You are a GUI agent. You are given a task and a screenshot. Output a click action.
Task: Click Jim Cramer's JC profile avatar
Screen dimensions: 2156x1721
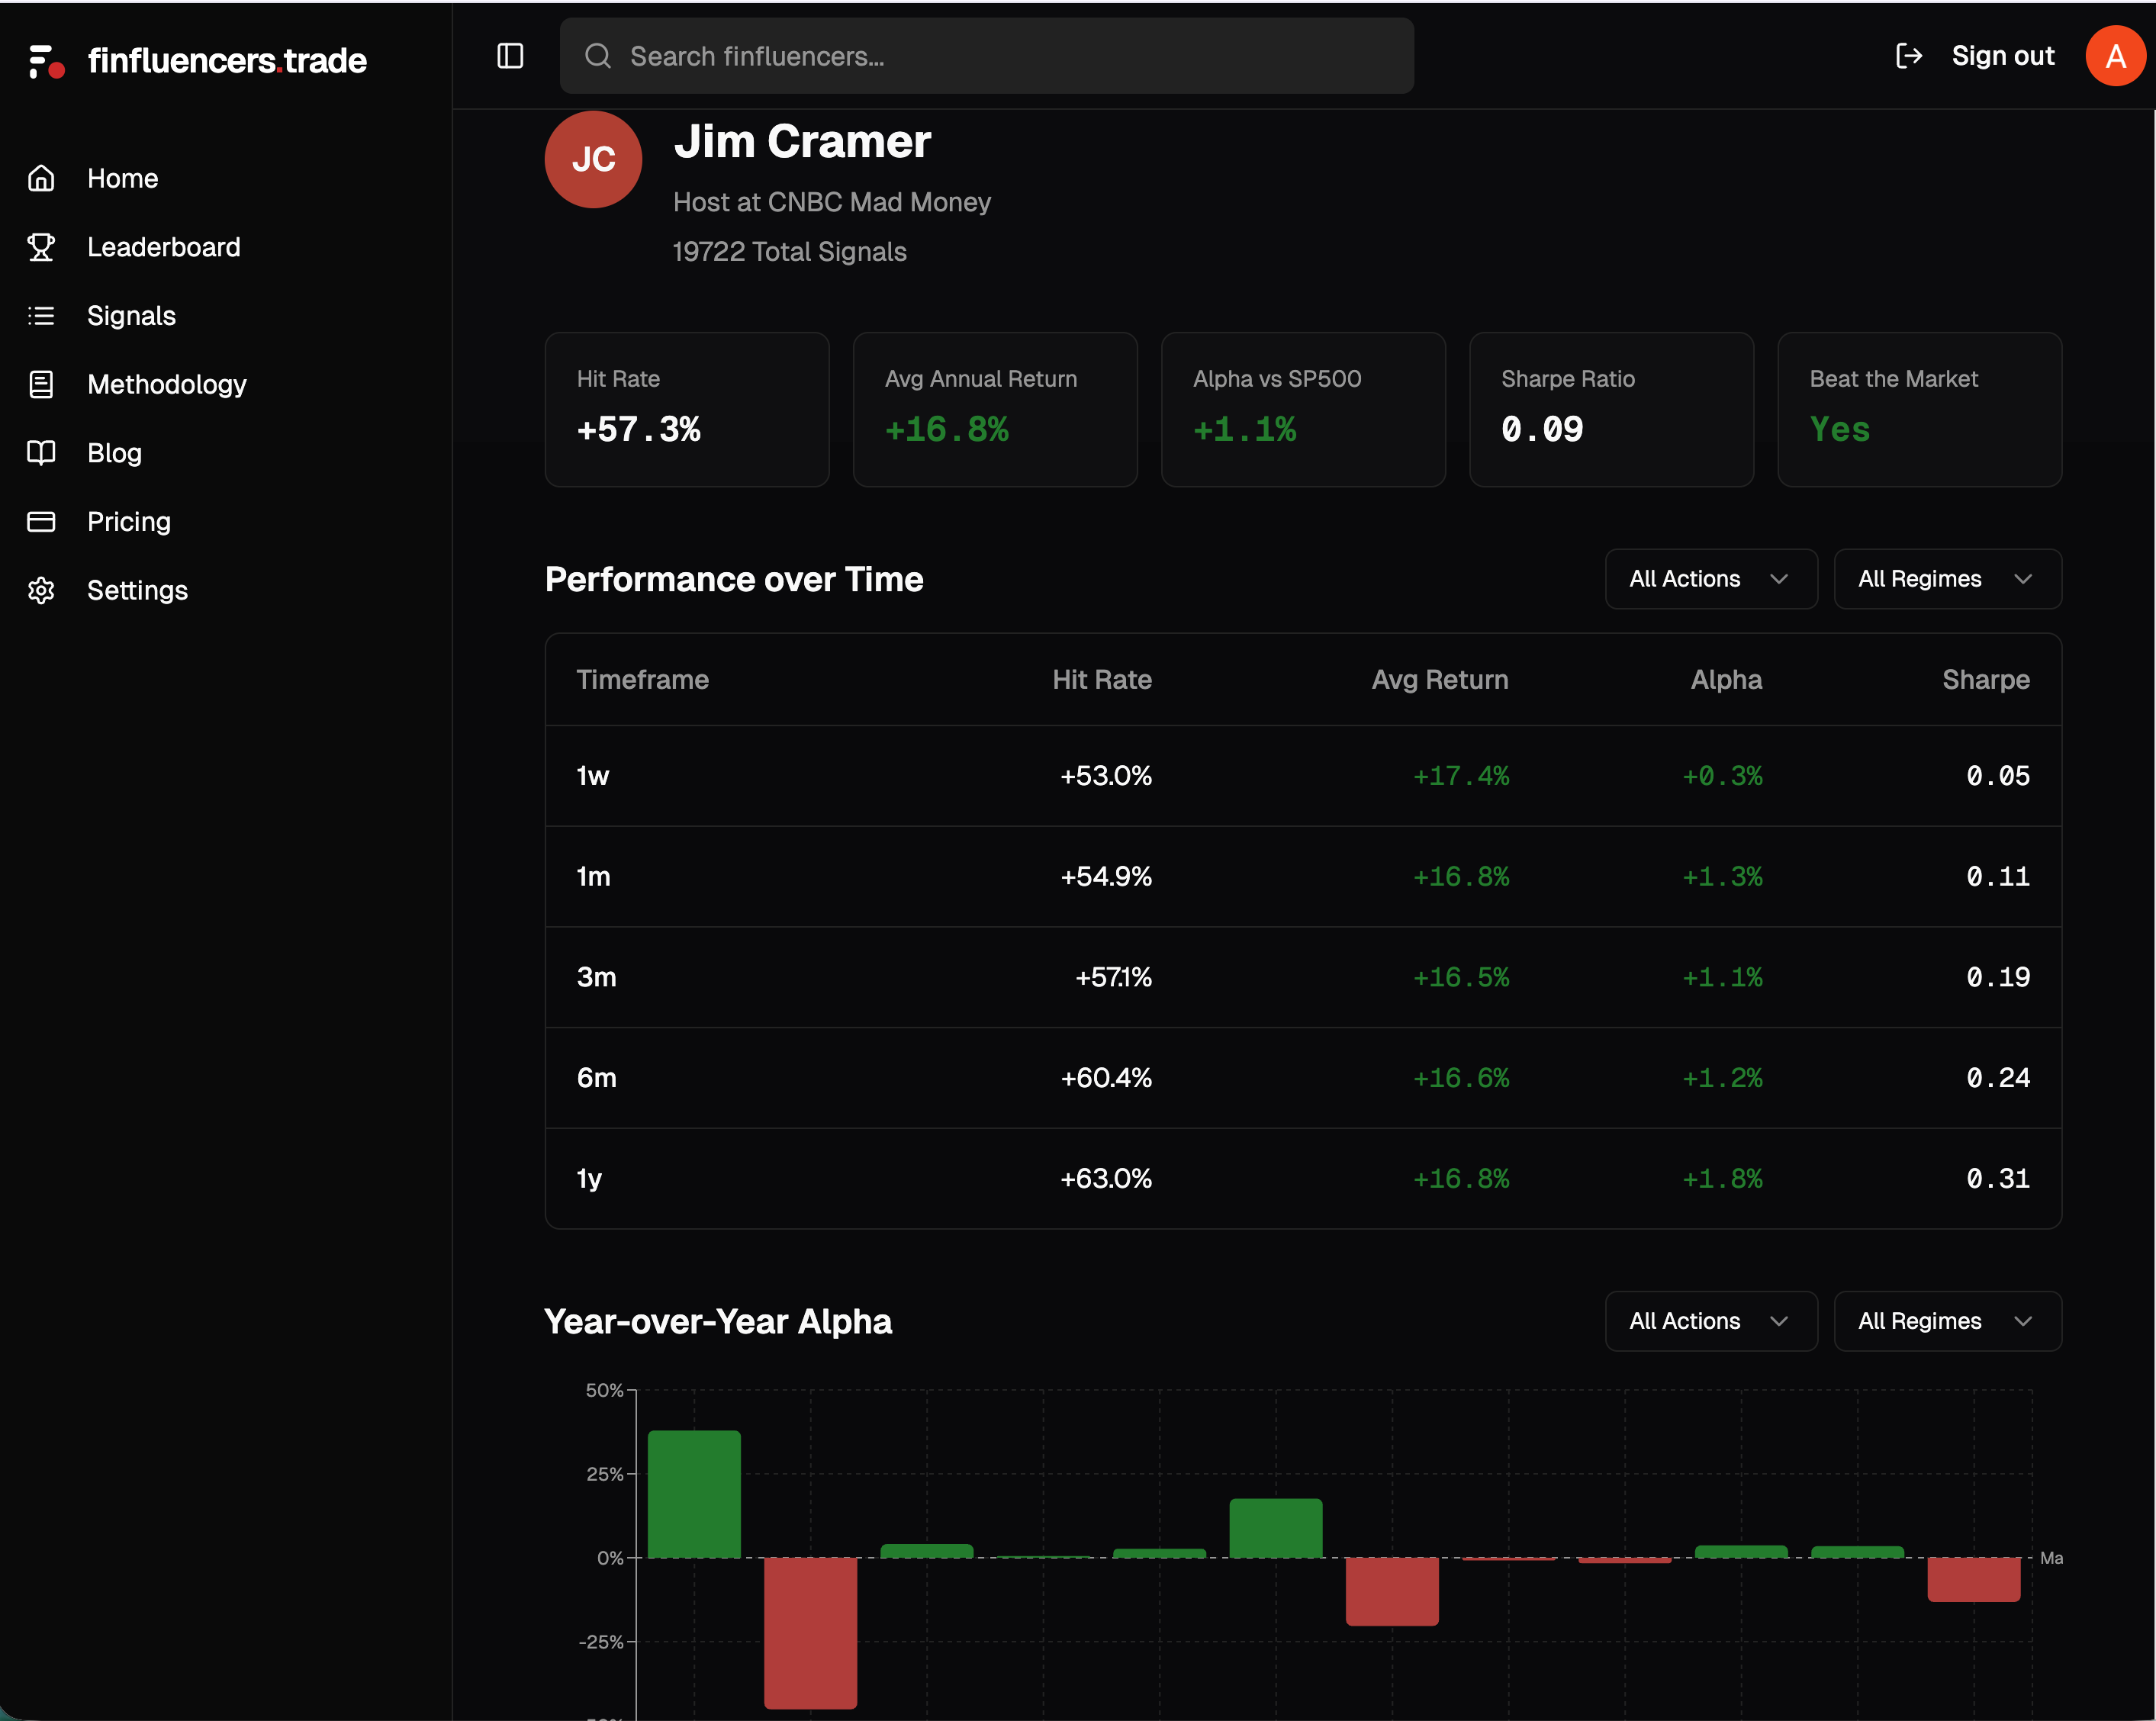pos(592,159)
